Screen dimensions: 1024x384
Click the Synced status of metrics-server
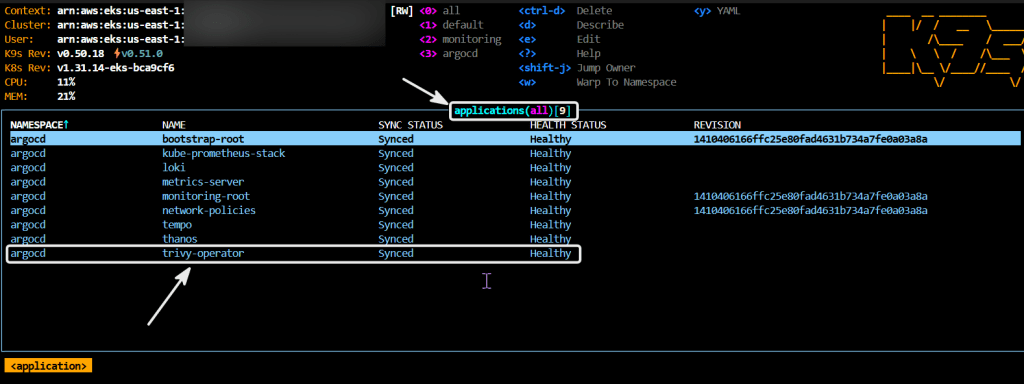396,182
